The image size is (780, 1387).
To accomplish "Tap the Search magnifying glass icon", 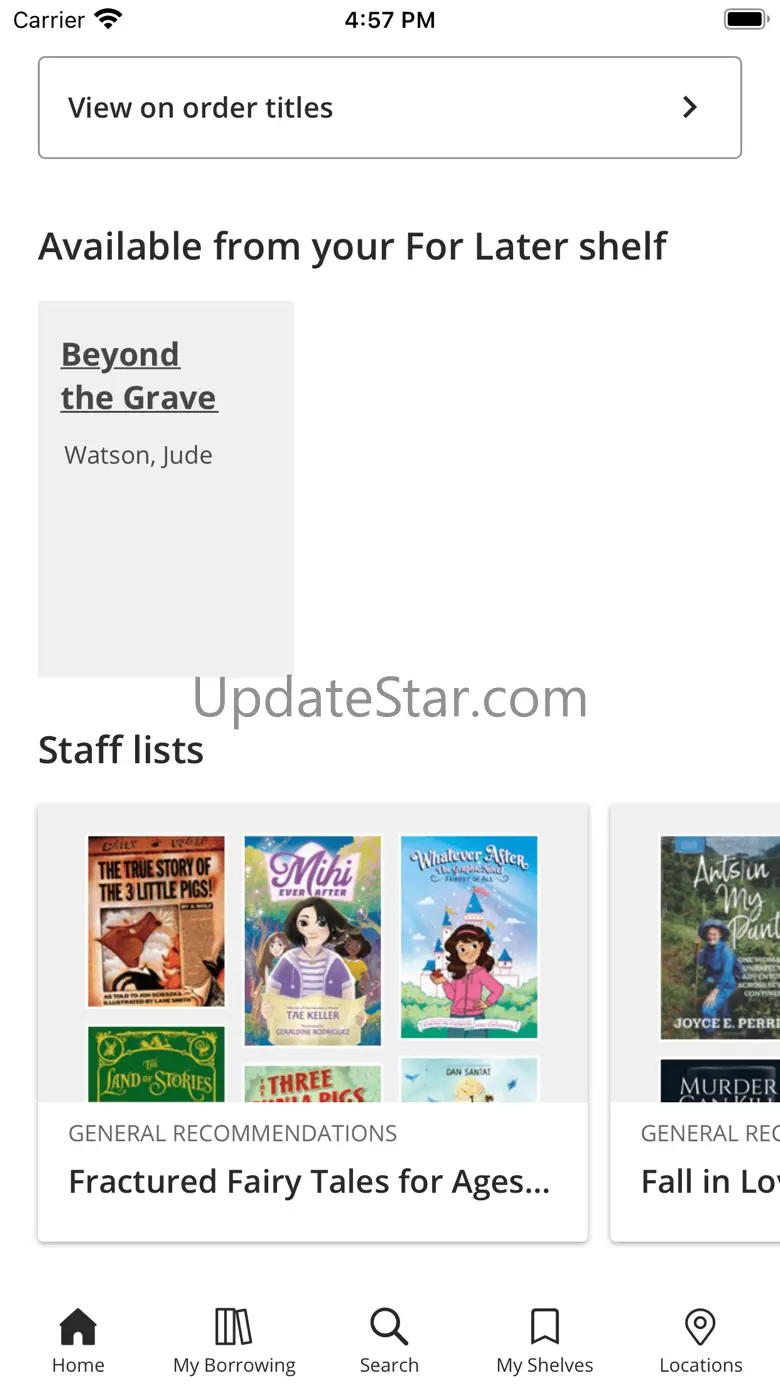I will pos(389,1327).
